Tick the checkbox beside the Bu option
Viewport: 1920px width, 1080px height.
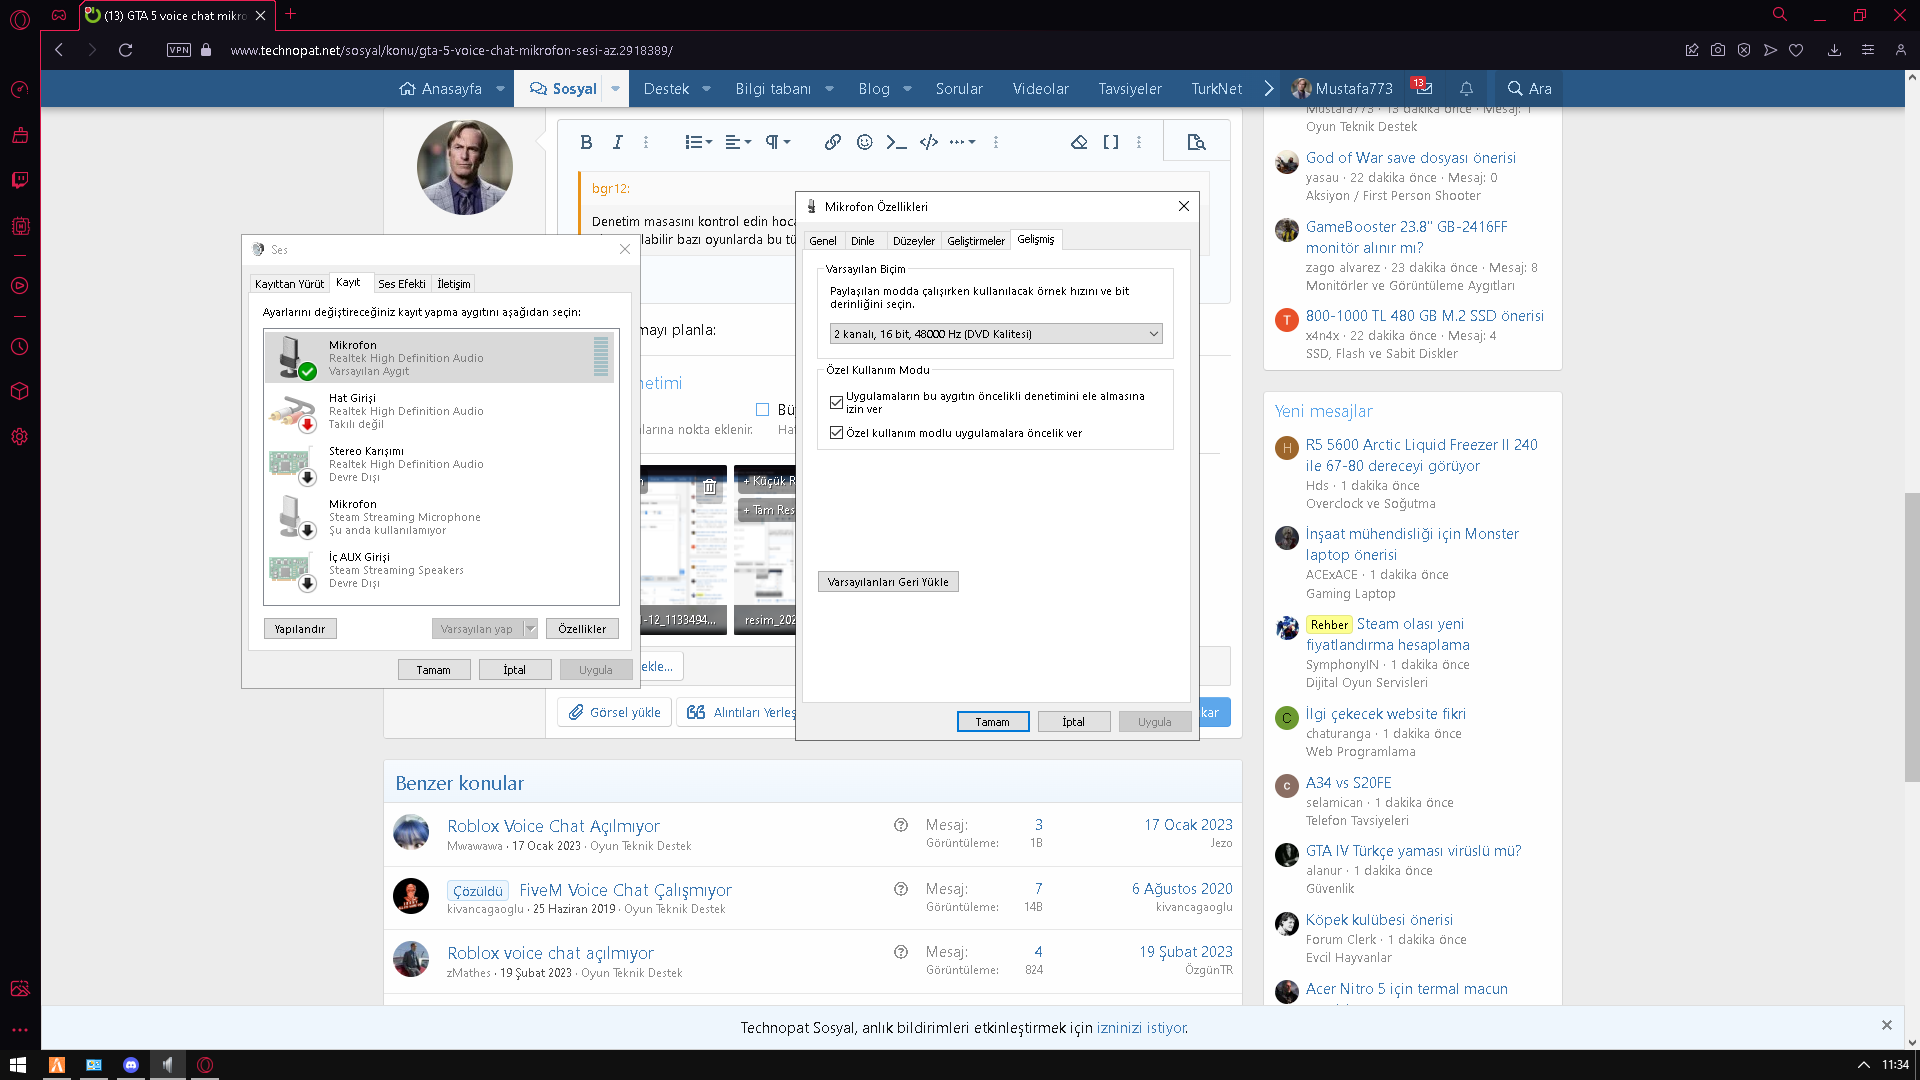point(762,409)
